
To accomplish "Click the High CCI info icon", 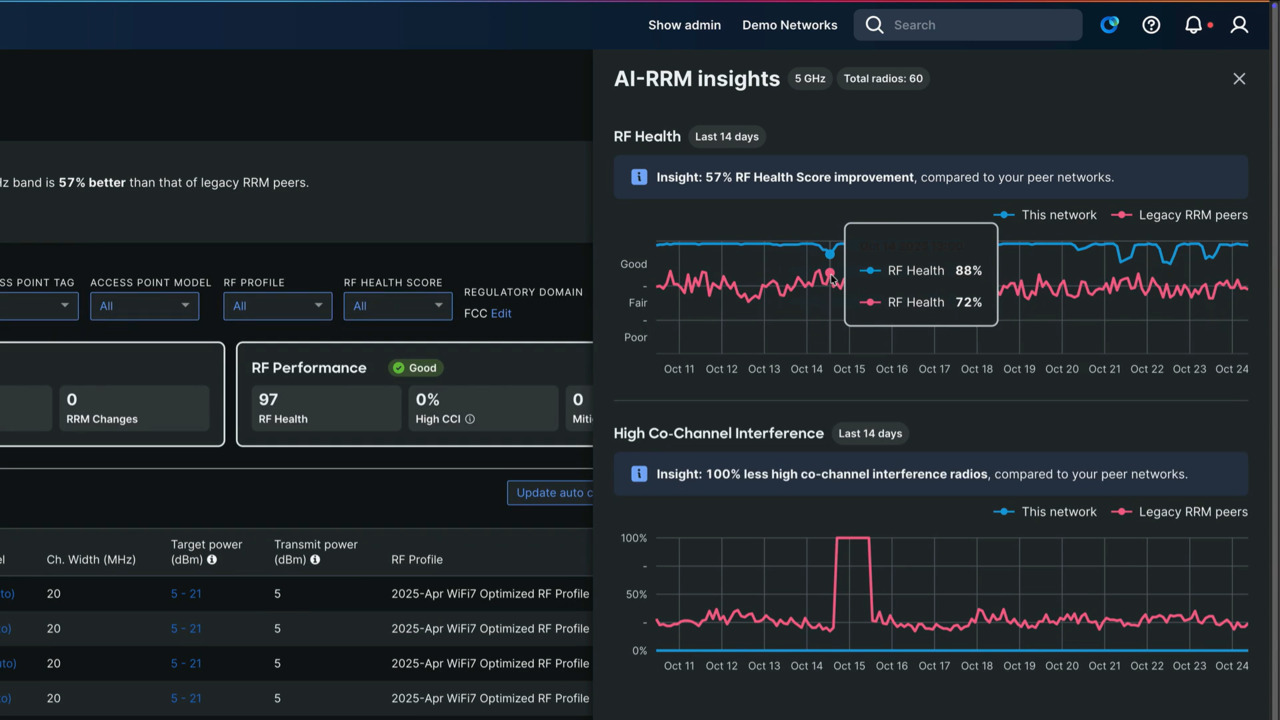I will click(470, 419).
